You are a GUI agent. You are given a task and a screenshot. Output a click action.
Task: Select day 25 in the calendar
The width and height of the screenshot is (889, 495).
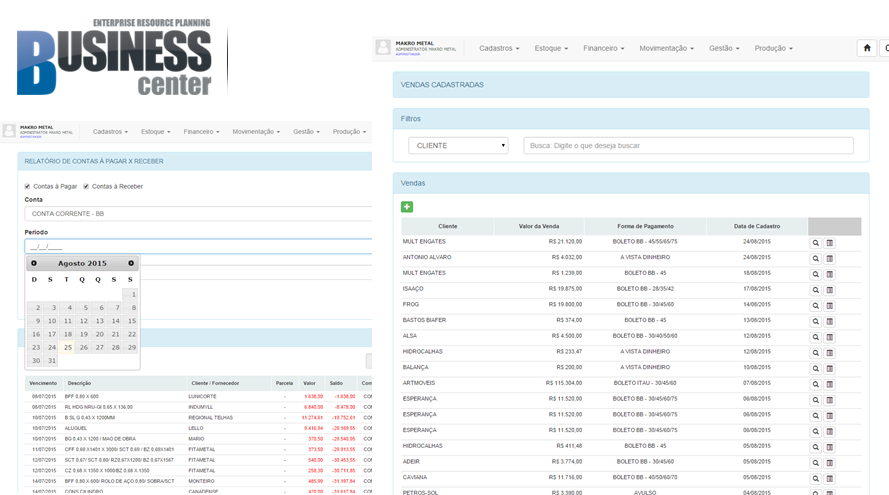(x=67, y=348)
